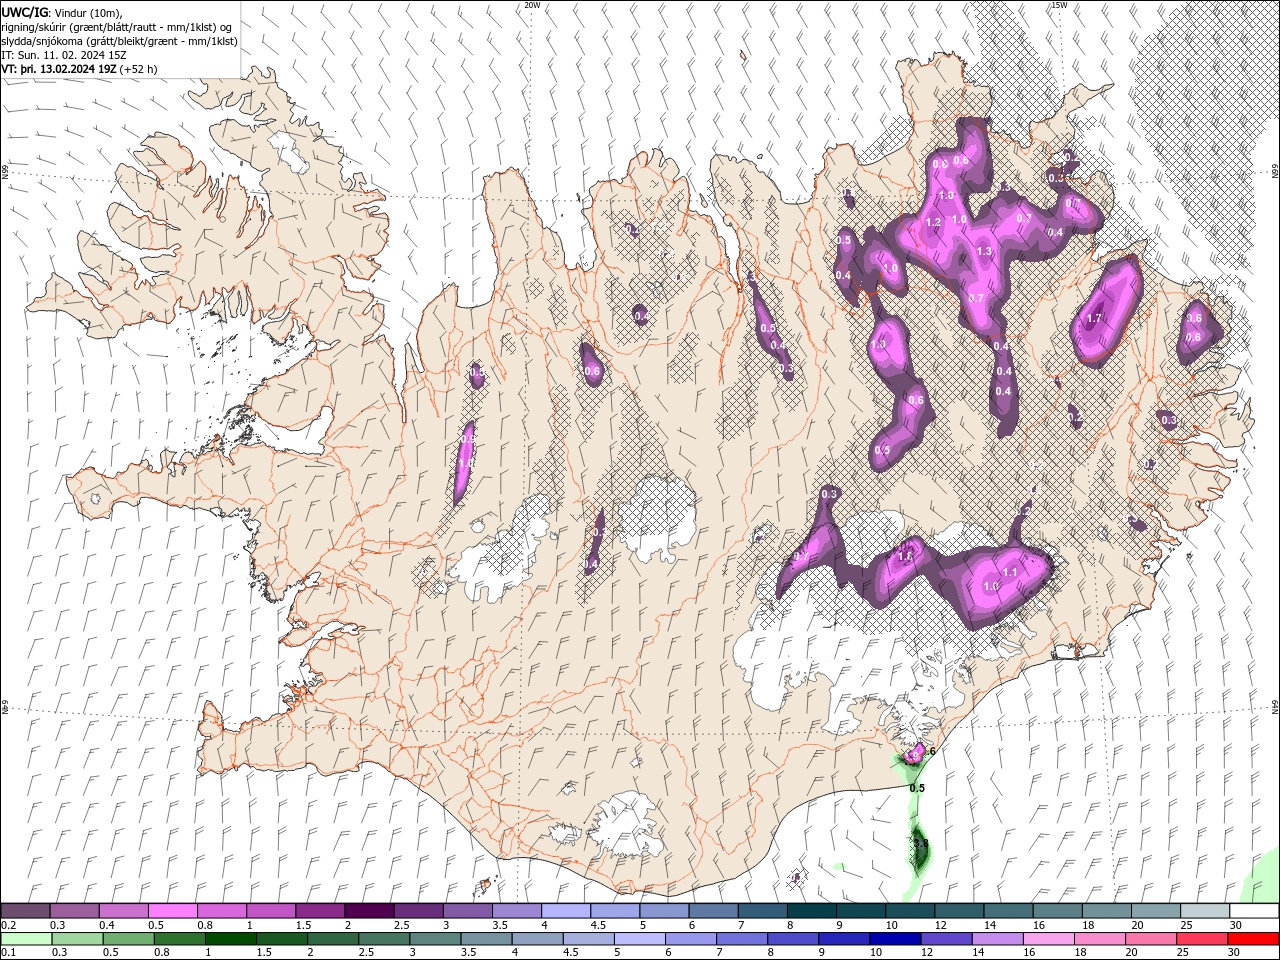Click the "VT: þri. 13.02.2024 19Z" valid time

(x=59, y=69)
